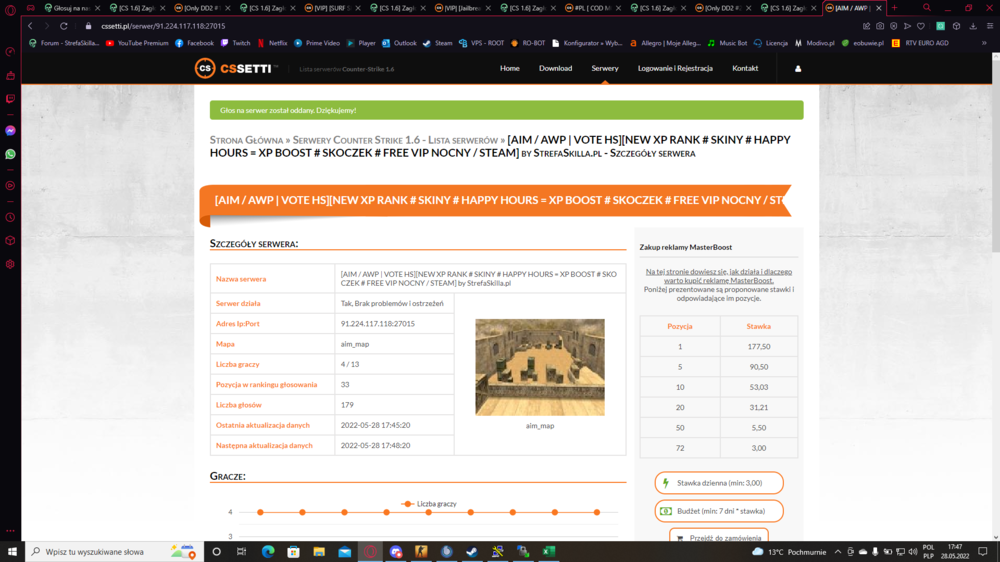
Task: Open WhatsApp panel in Opera sidebar
Action: click(10, 154)
